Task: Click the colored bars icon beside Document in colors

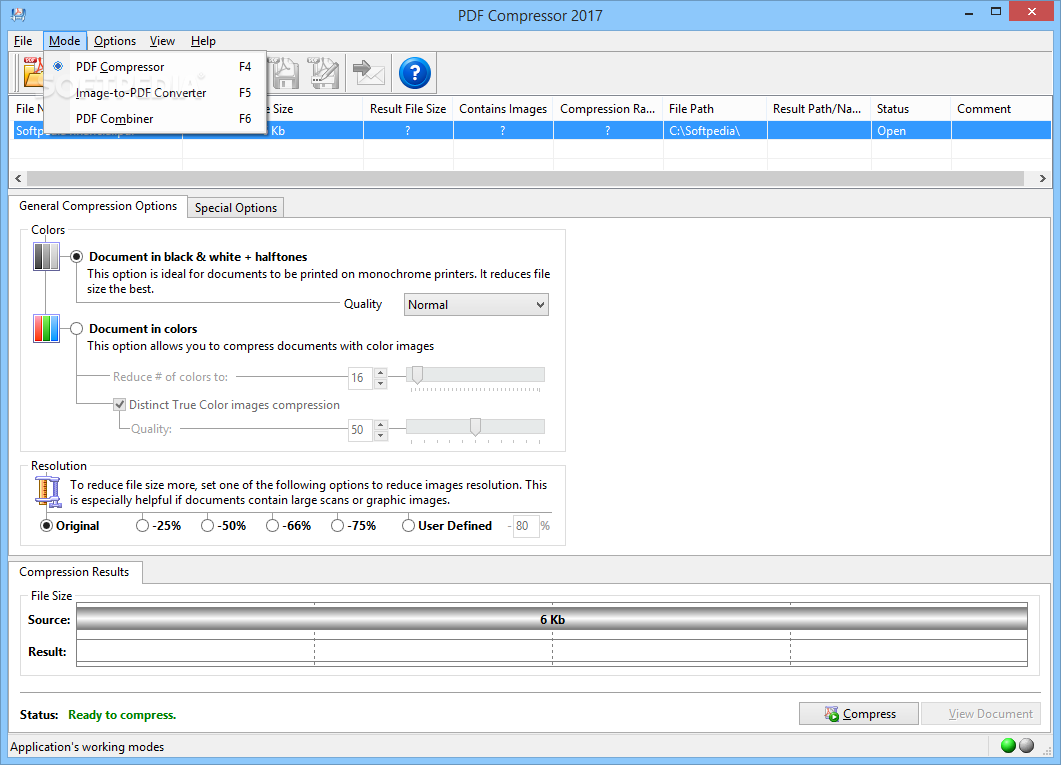Action: pos(46,329)
